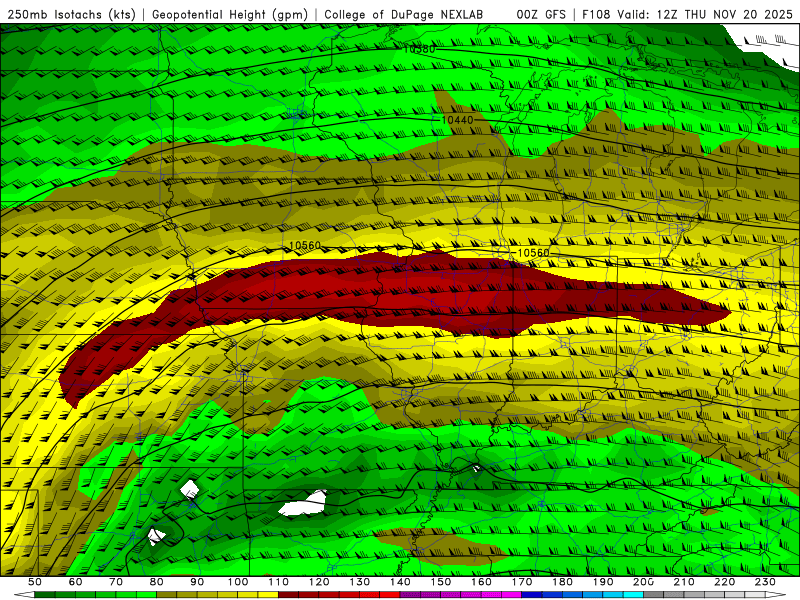Click the 190 value on the legend

pyautogui.click(x=603, y=582)
